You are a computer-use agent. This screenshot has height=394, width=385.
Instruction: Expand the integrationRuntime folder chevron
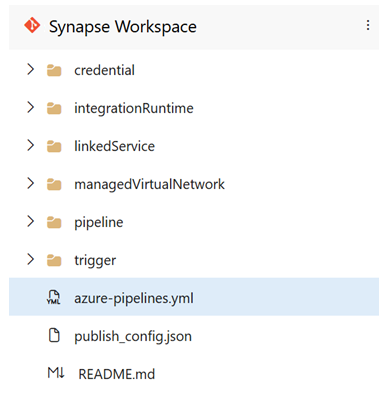pyautogui.click(x=31, y=107)
